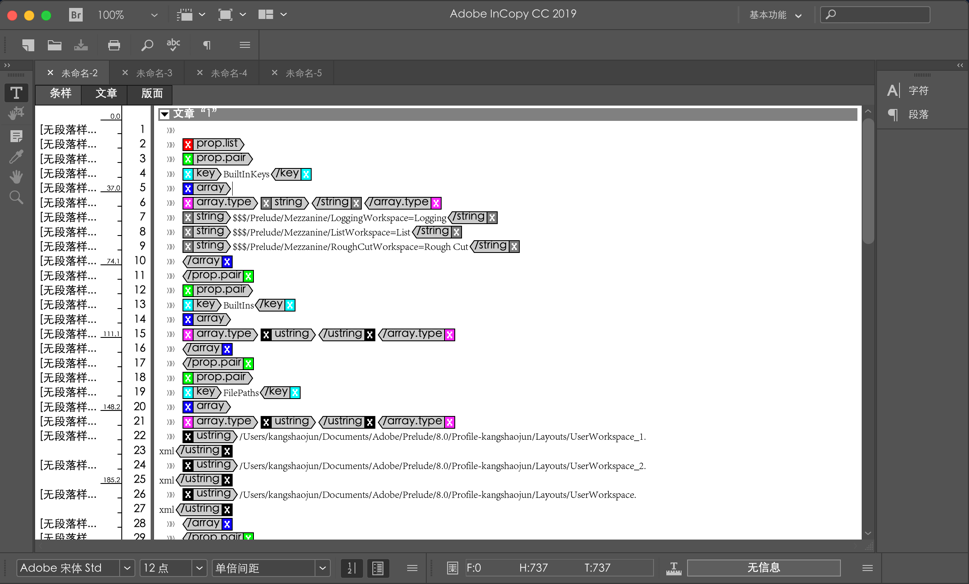Click the copyfit info icon

pyautogui.click(x=452, y=568)
